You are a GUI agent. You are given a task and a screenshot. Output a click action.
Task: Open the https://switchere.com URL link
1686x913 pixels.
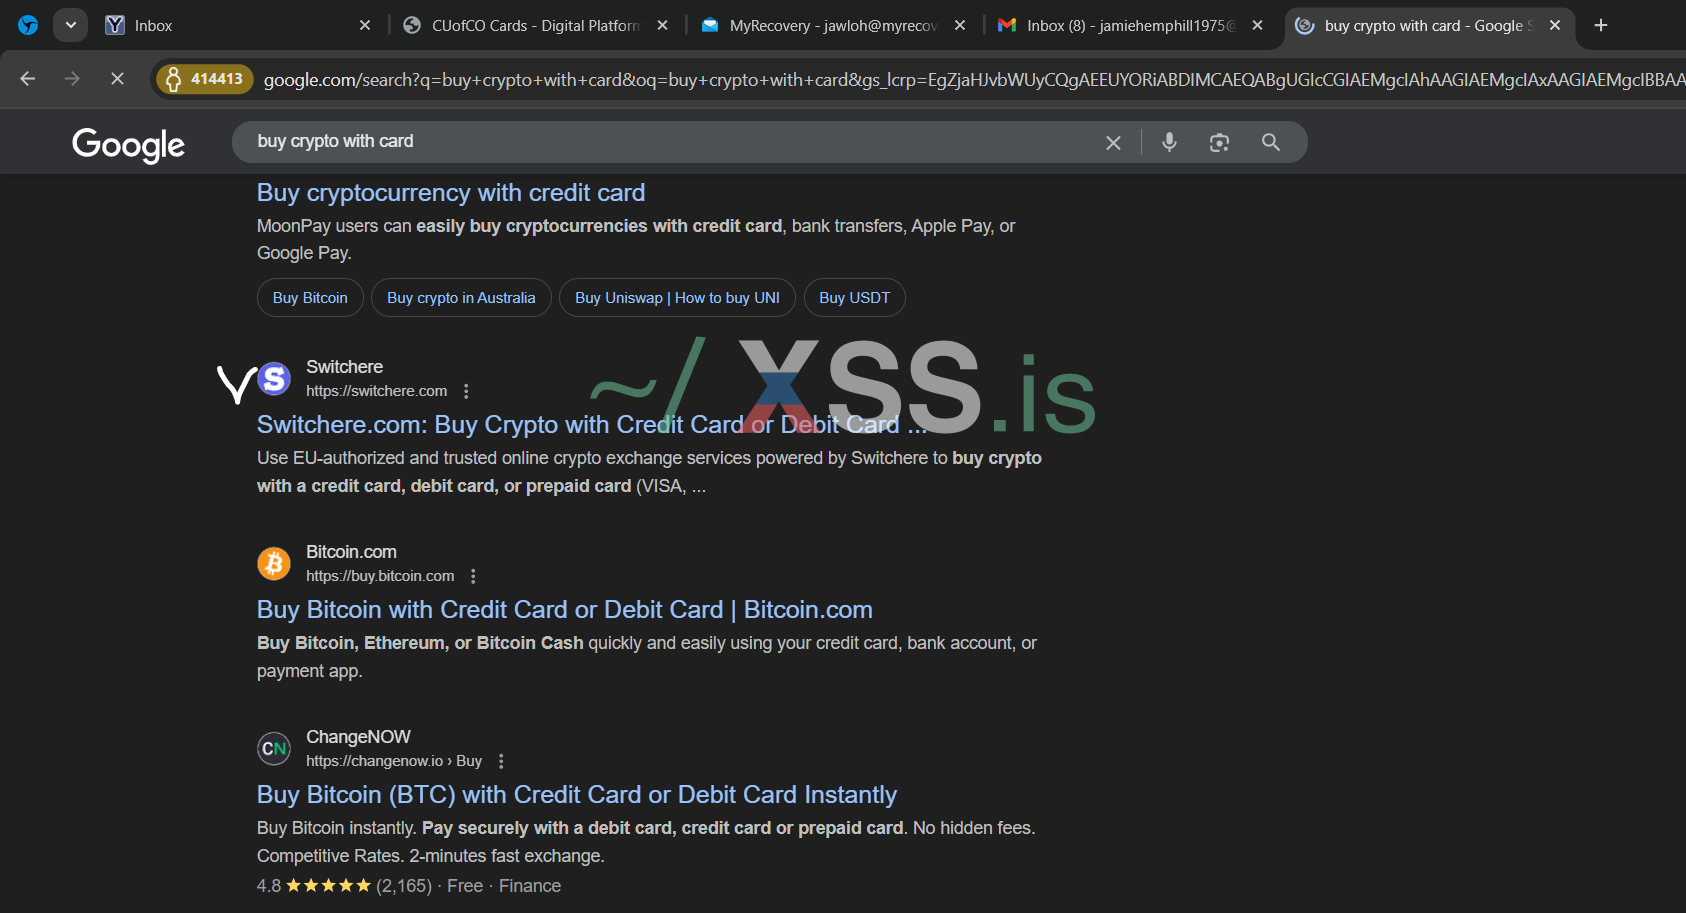click(x=376, y=391)
